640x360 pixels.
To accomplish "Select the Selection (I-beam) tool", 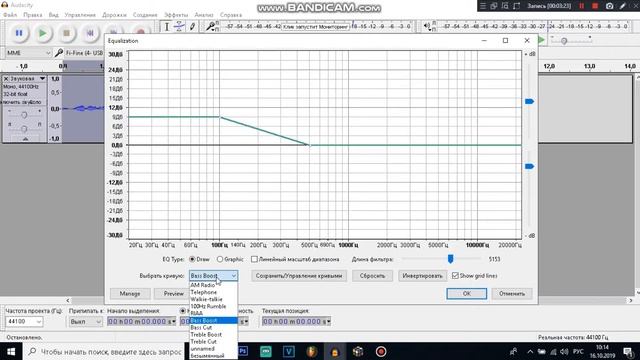I will pyautogui.click(x=167, y=27).
